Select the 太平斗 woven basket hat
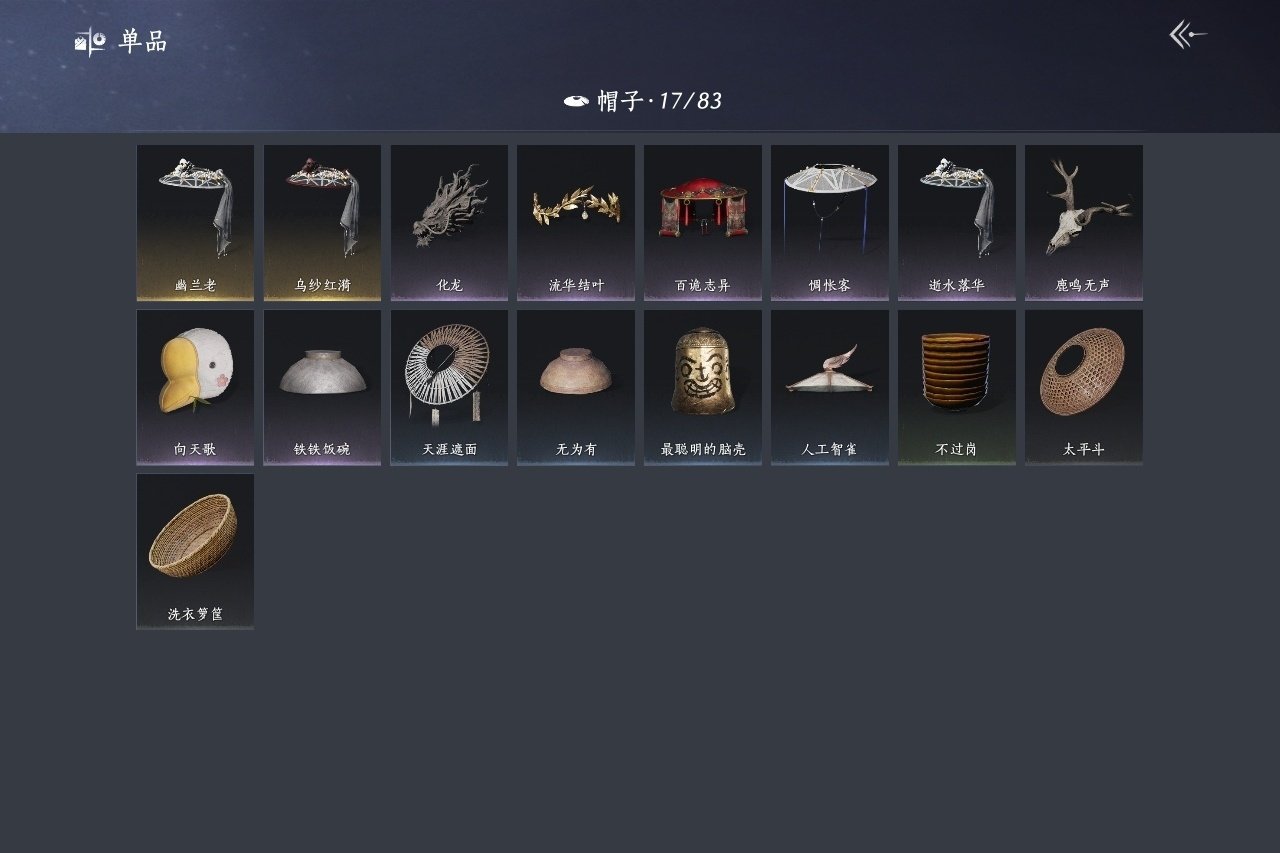This screenshot has height=853, width=1280. click(1084, 387)
